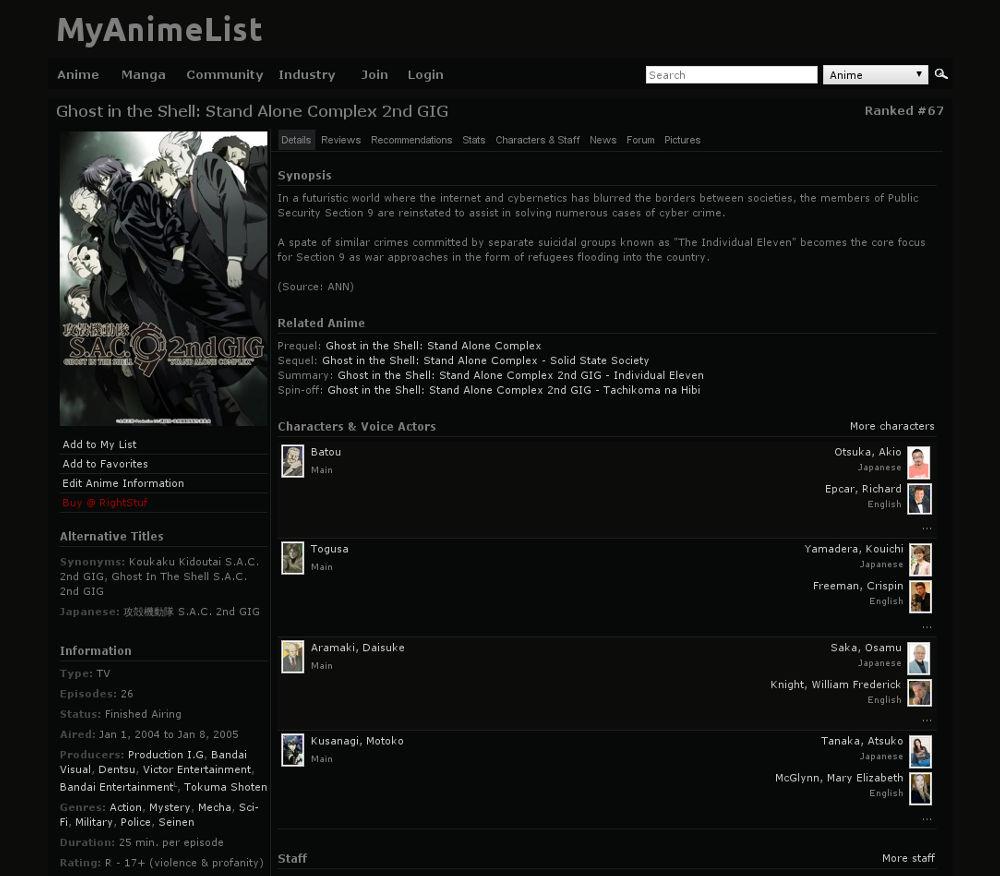Viewport: 1000px width, 876px height.
Task: Click Buy @ RightStuf
Action: tap(104, 503)
